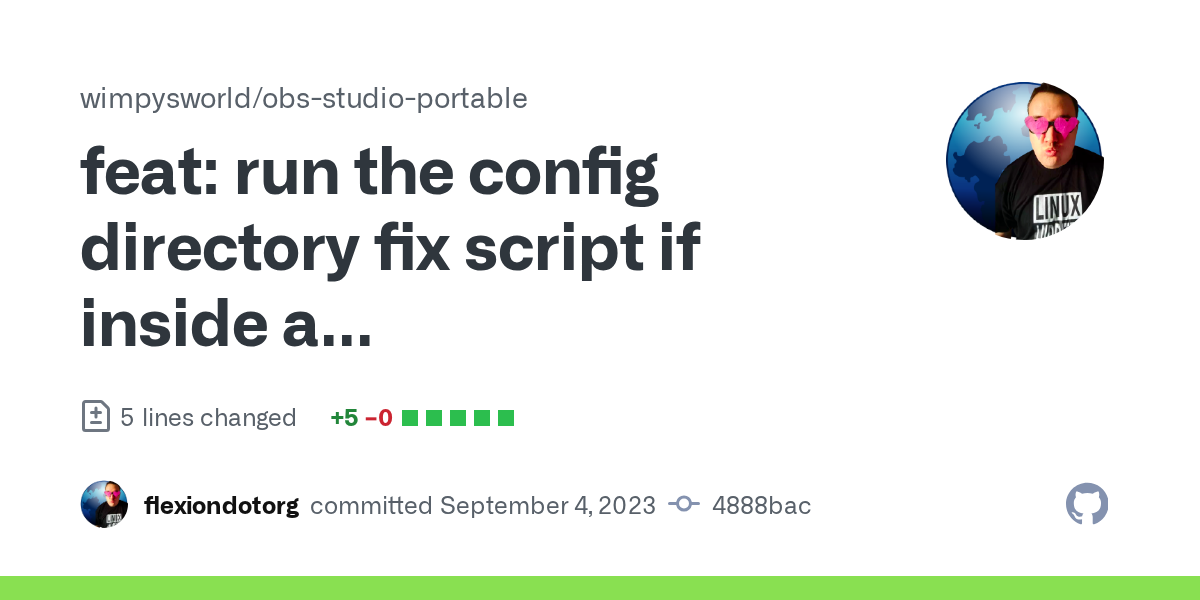Click the green +5 additions count
Screen dimensions: 1200x600
pyautogui.click(x=344, y=417)
